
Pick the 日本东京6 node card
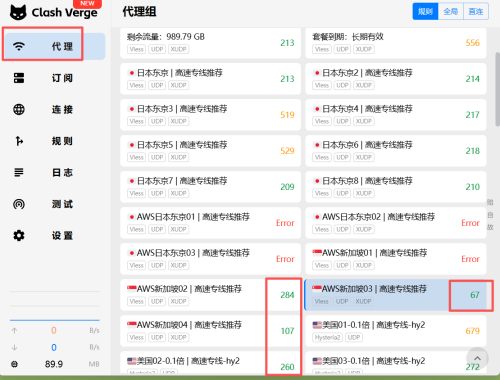(396, 151)
